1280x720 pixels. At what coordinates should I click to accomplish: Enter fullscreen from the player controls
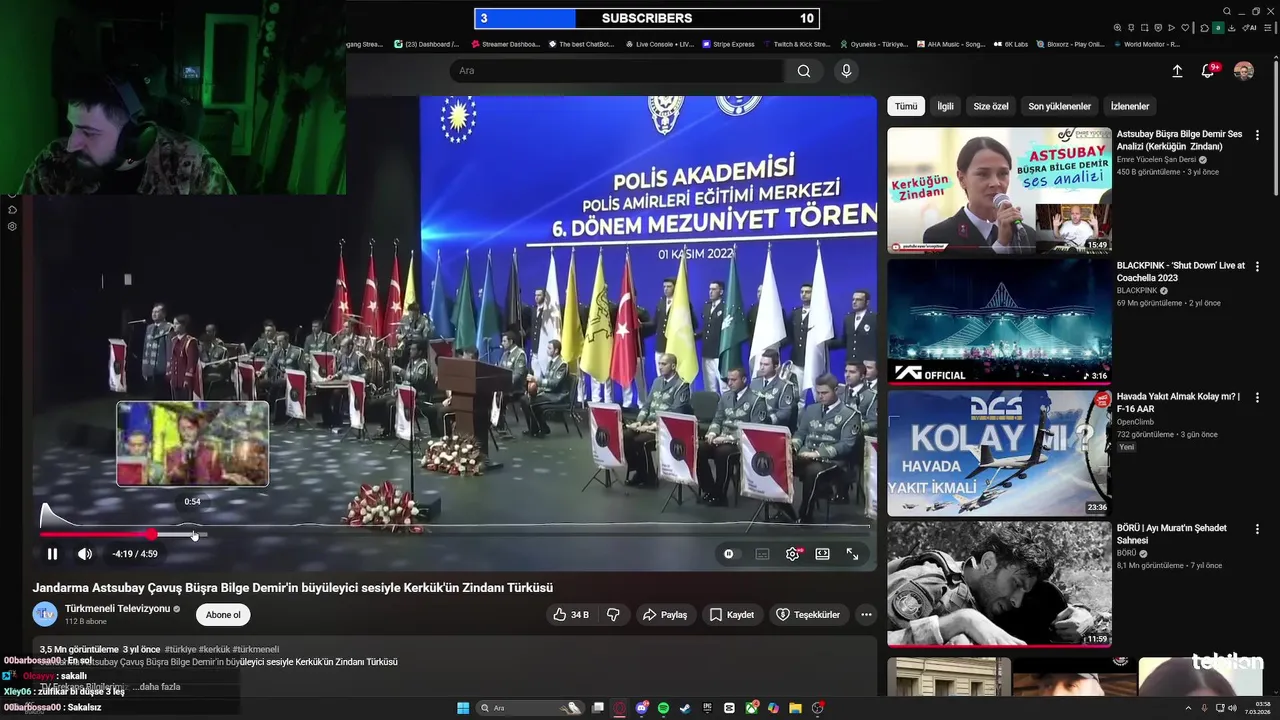(x=852, y=554)
